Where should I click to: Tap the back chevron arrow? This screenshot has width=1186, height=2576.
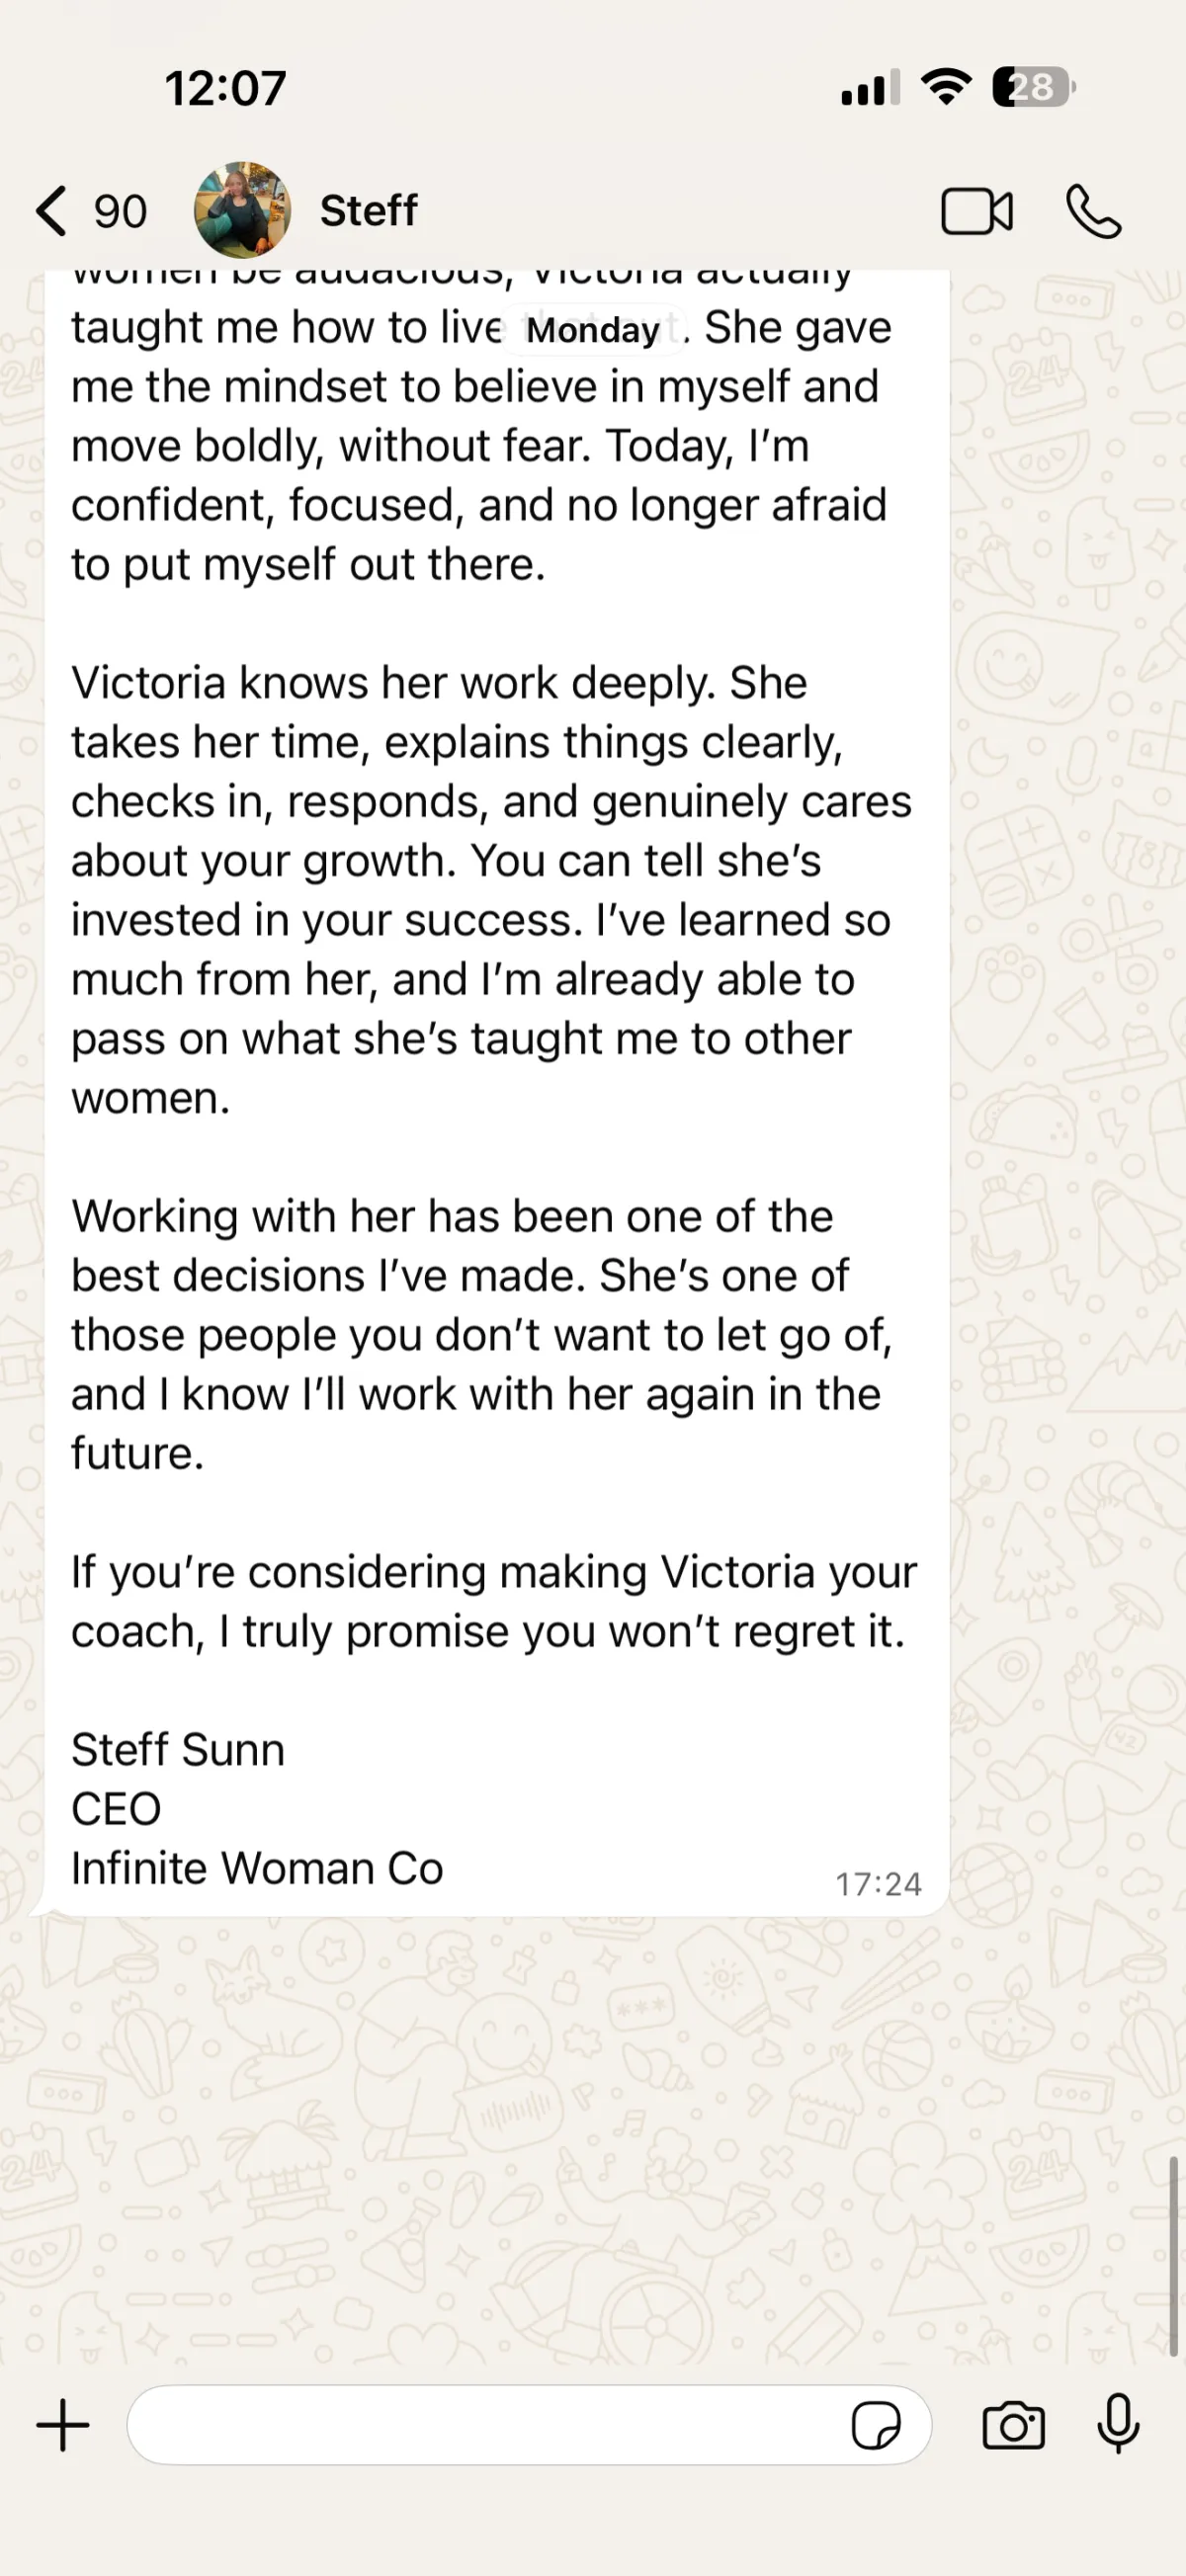(x=52, y=211)
